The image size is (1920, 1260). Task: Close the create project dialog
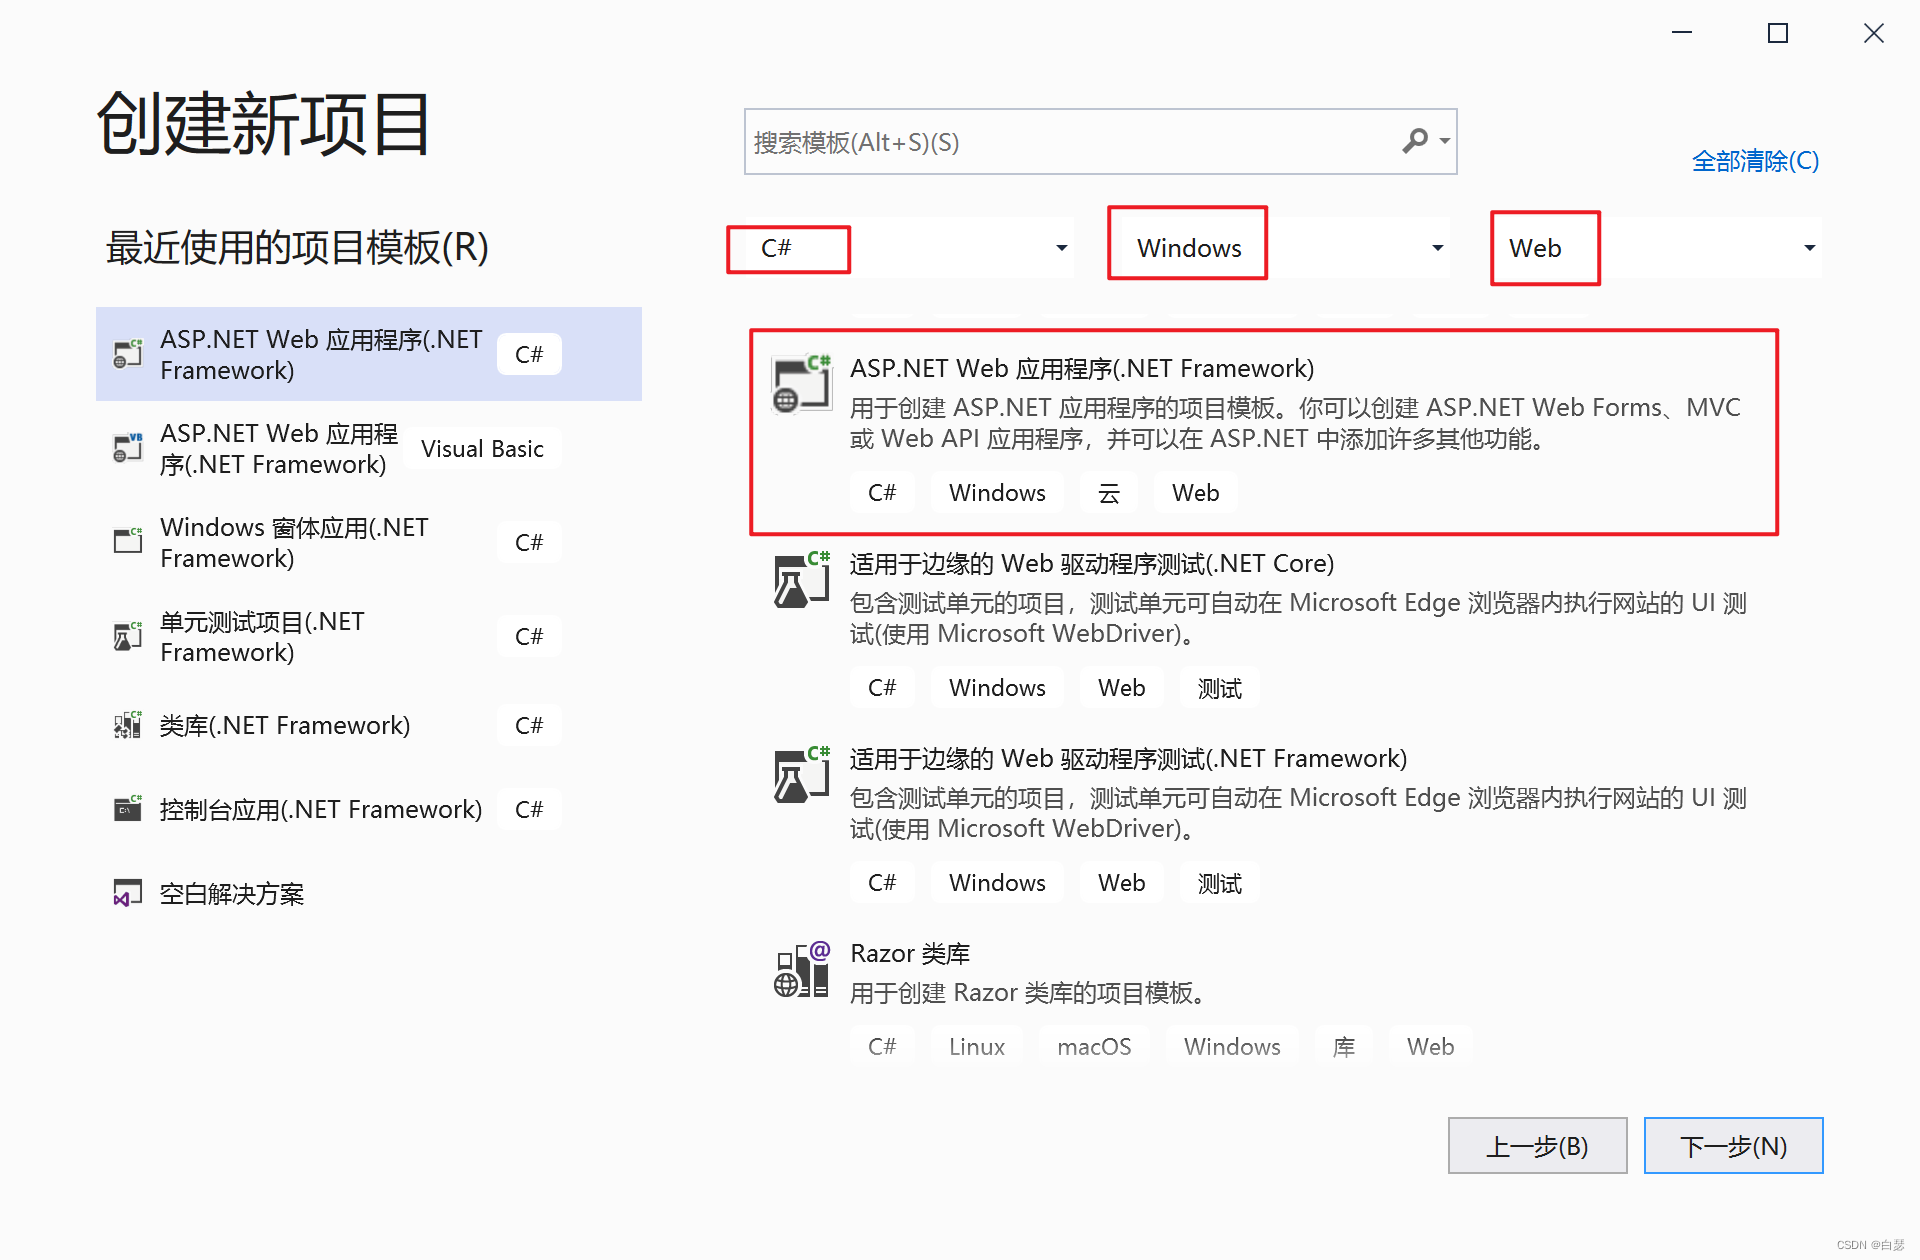(1874, 33)
